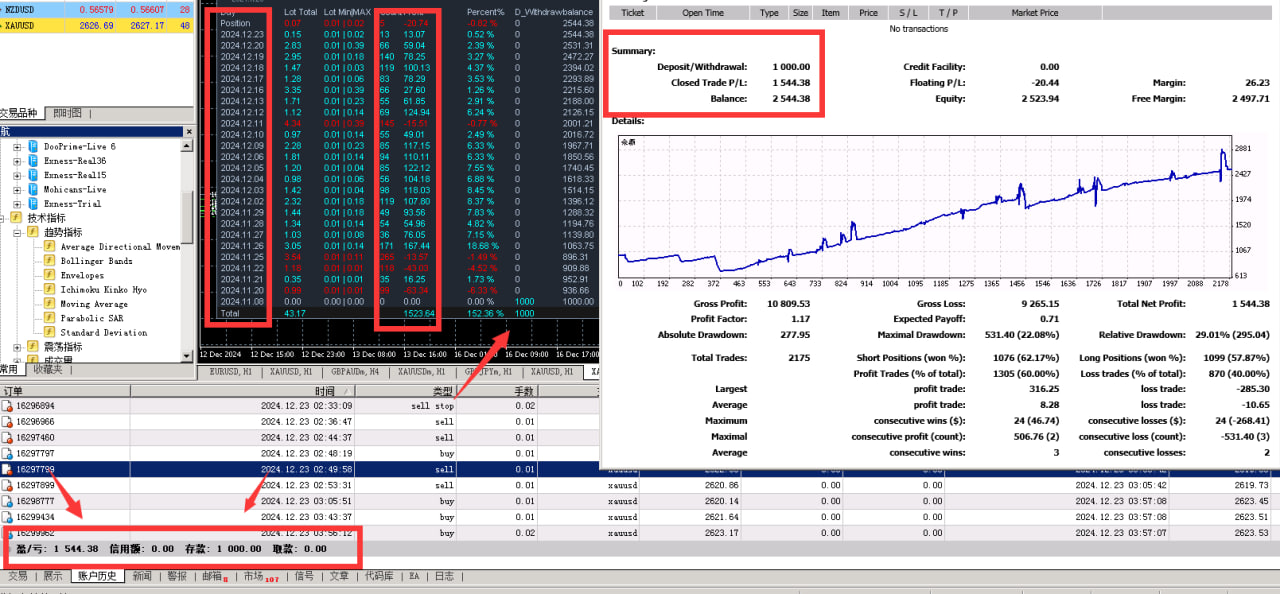Expand the Exness-Trial tree node
The width and height of the screenshot is (1280, 594).
pyautogui.click(x=16, y=203)
